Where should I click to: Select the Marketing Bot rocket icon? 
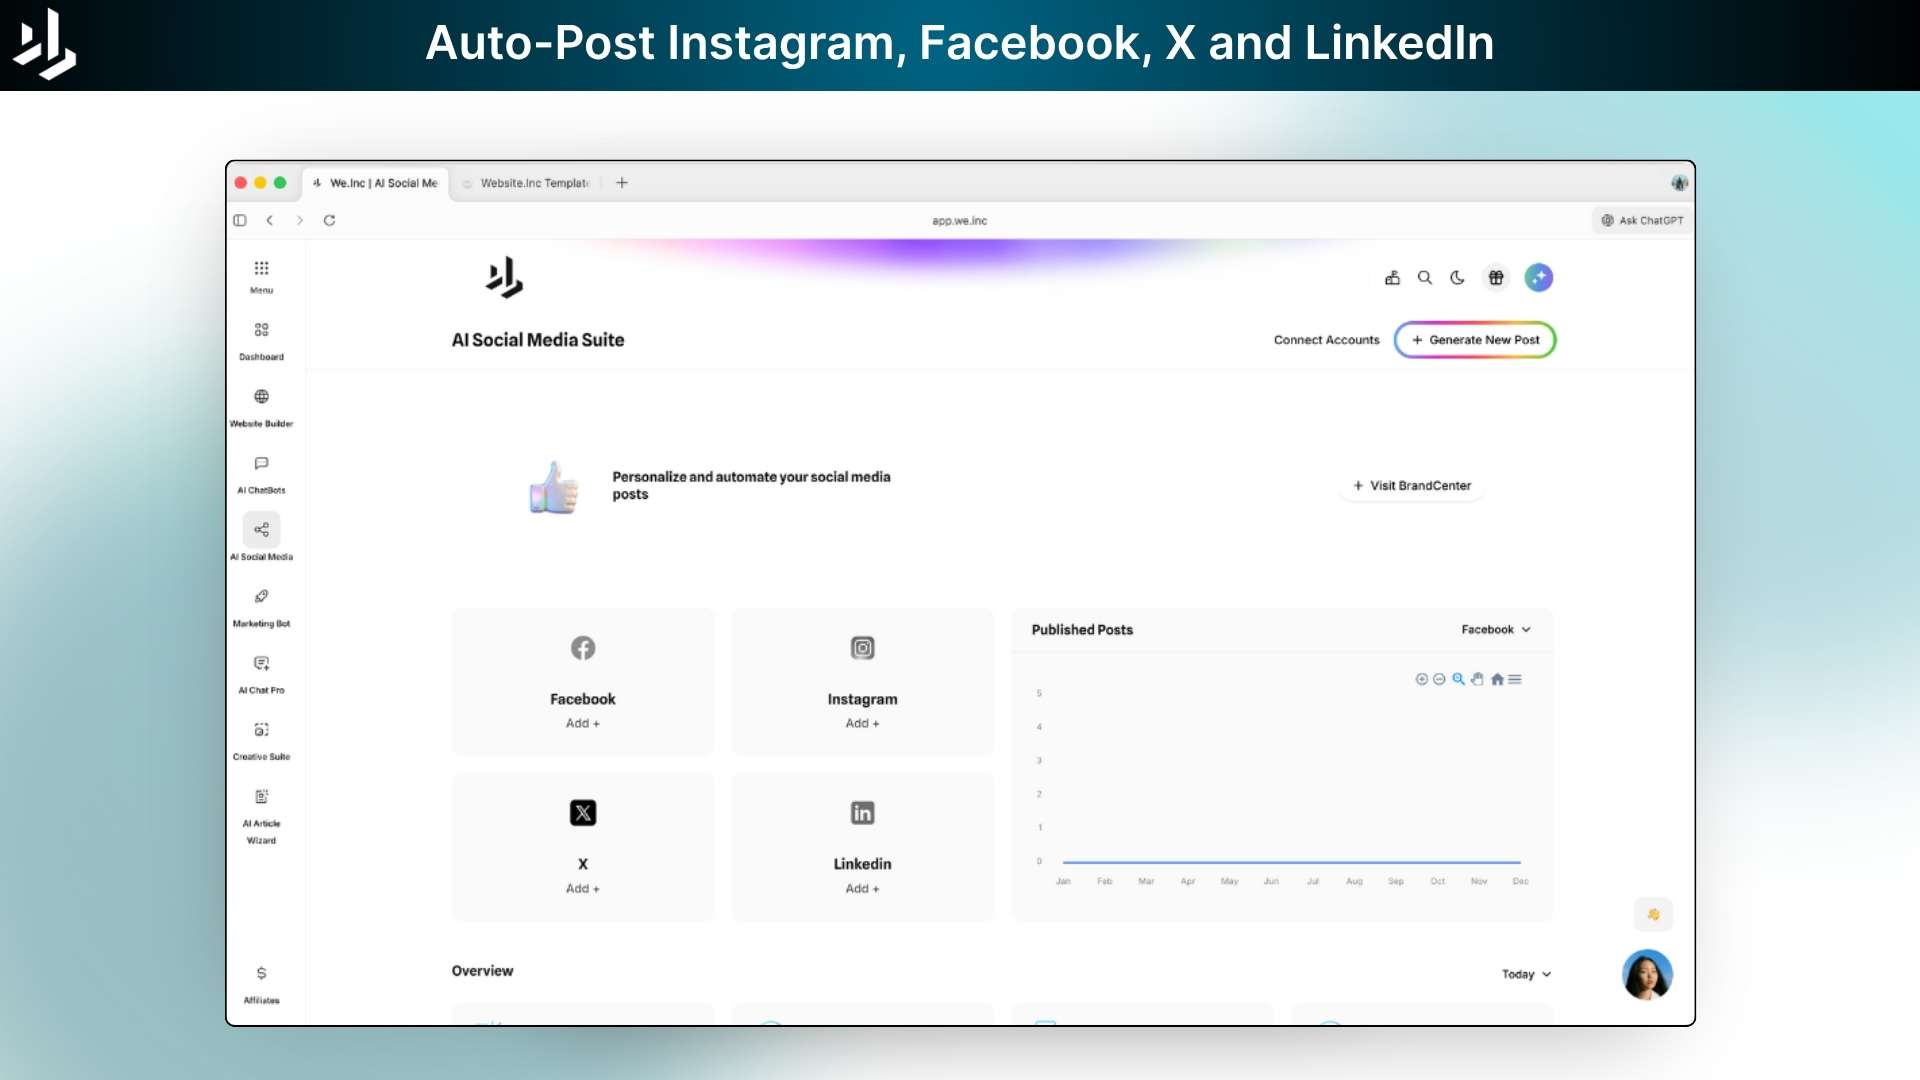point(261,597)
